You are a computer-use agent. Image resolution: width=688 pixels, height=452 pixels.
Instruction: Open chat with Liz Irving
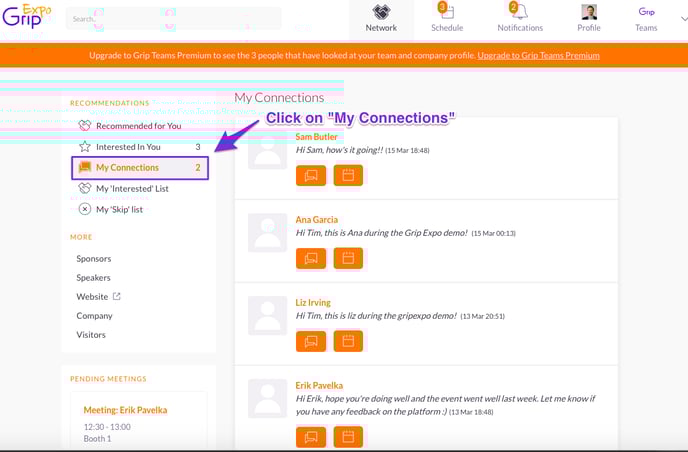tap(311, 341)
